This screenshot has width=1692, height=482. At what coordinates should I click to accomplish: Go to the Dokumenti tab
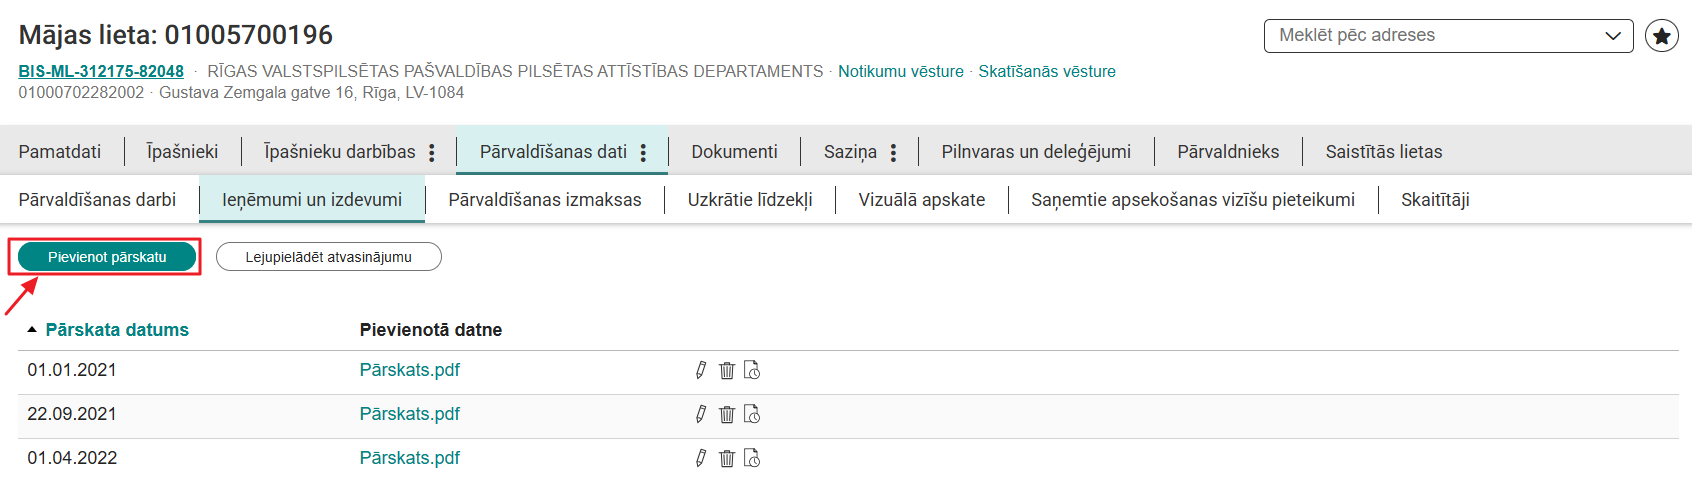click(735, 152)
